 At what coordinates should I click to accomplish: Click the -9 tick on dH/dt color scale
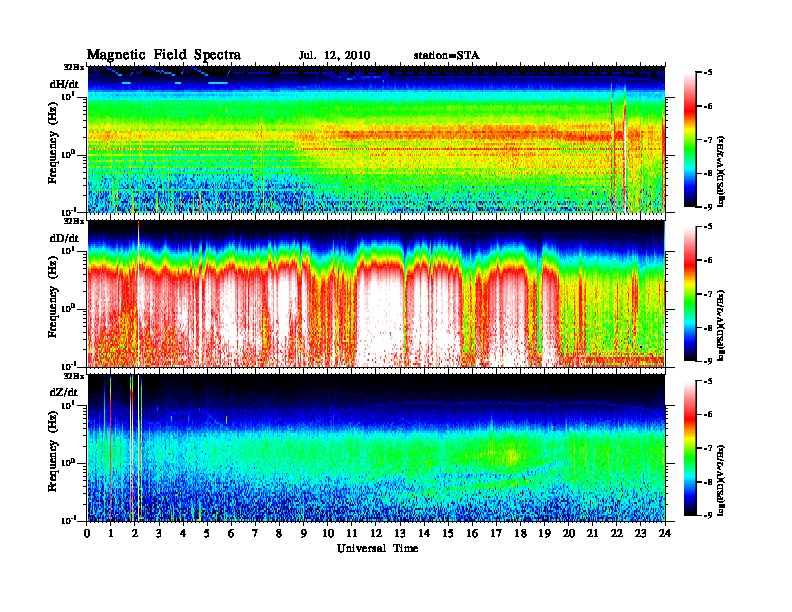pyautogui.click(x=706, y=207)
